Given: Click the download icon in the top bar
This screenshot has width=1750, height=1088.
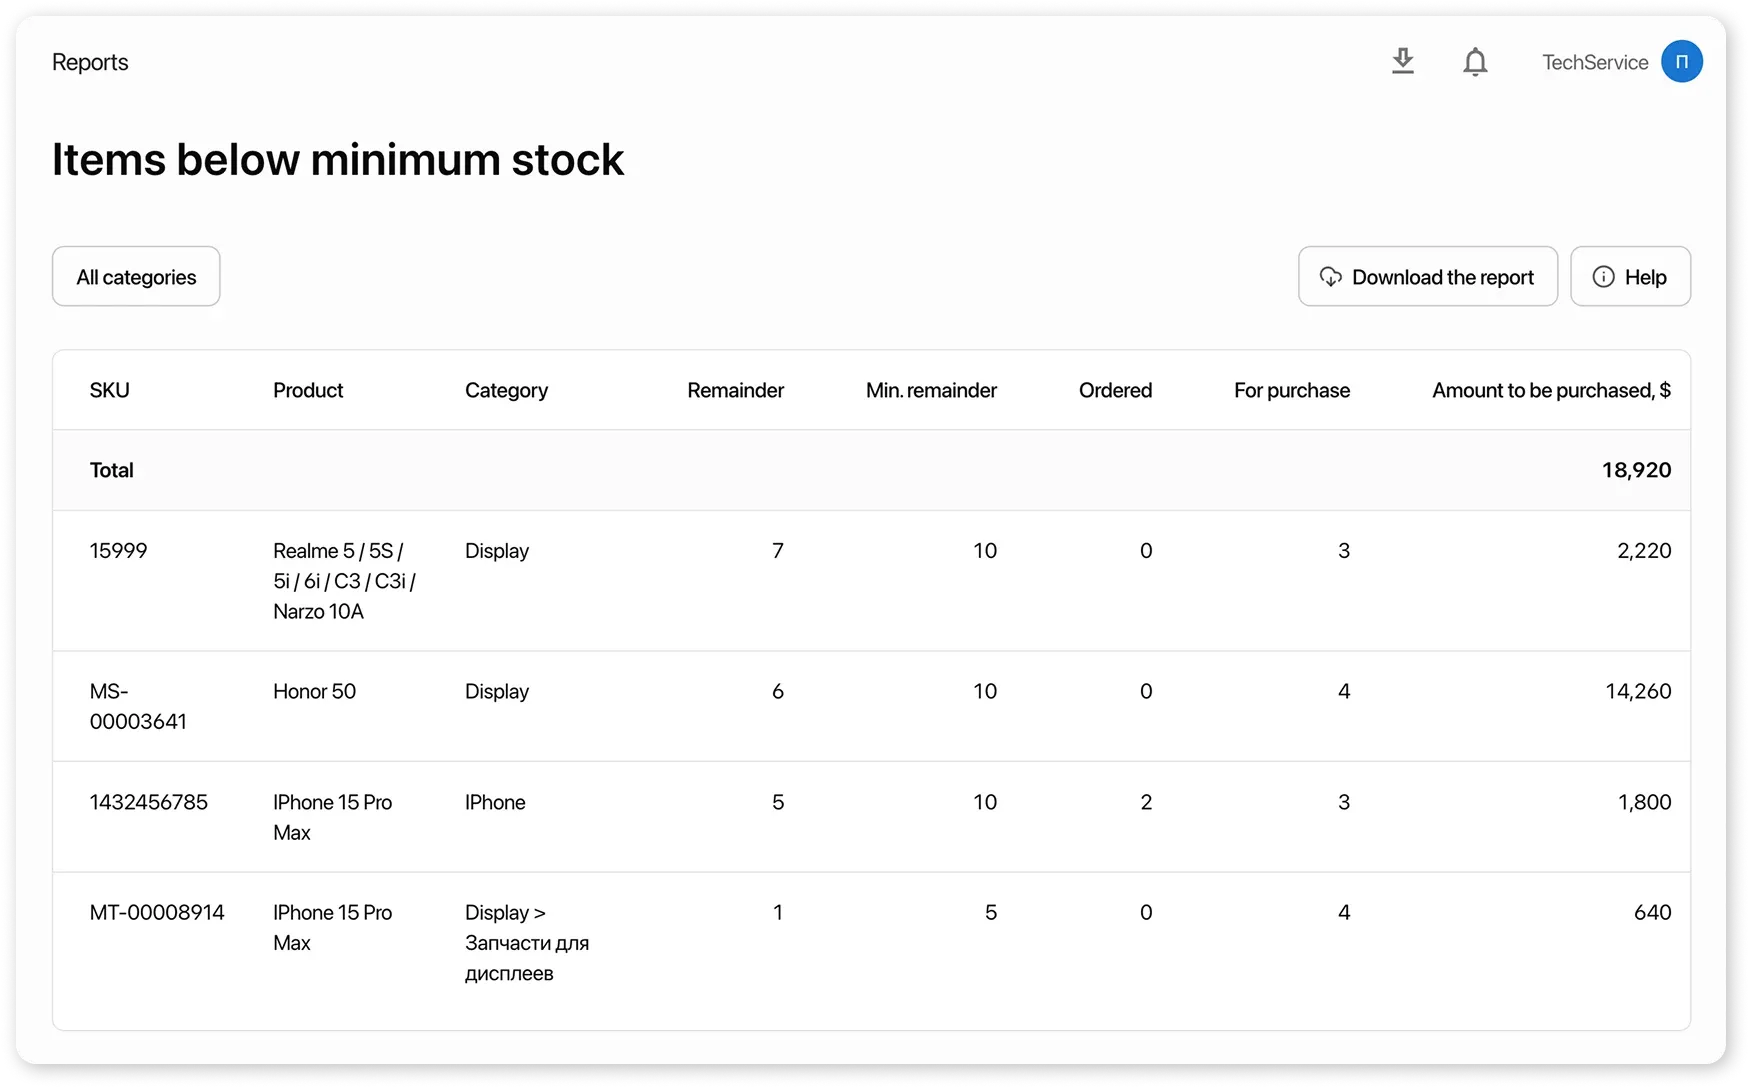Looking at the screenshot, I should coord(1403,61).
